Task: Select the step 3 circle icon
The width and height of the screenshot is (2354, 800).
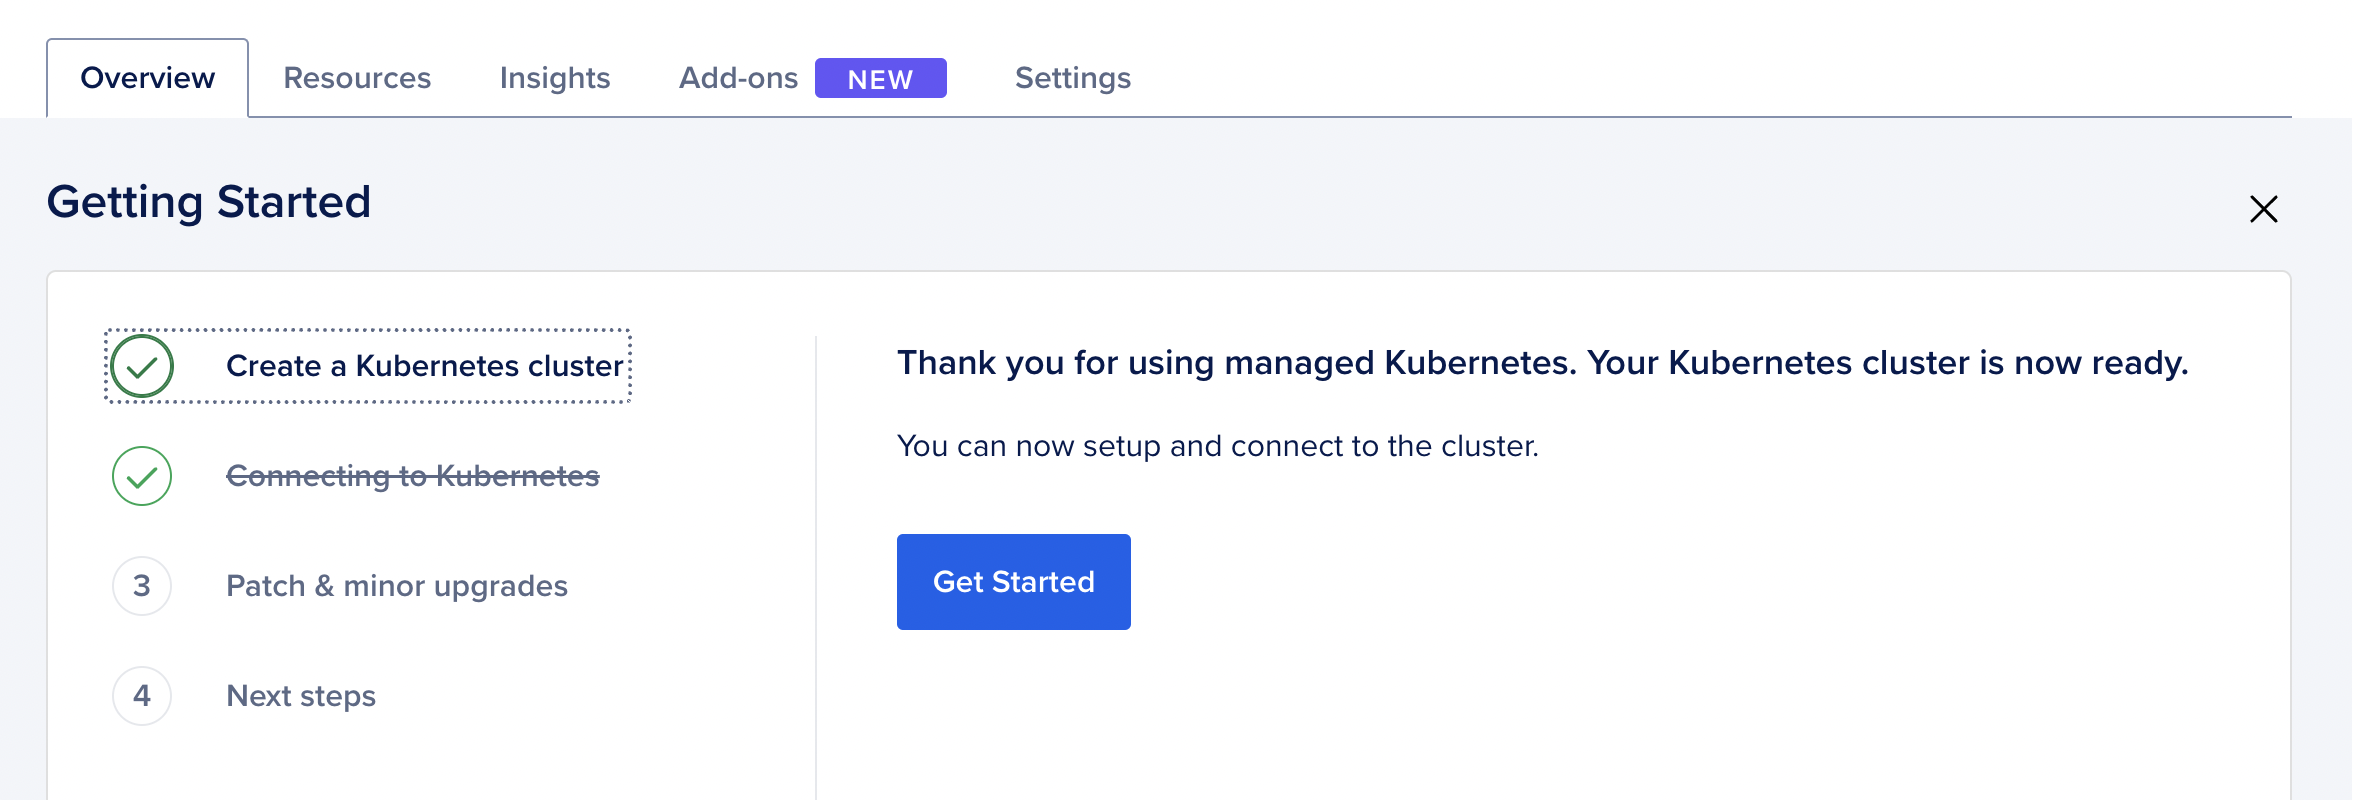Action: pos(141,586)
